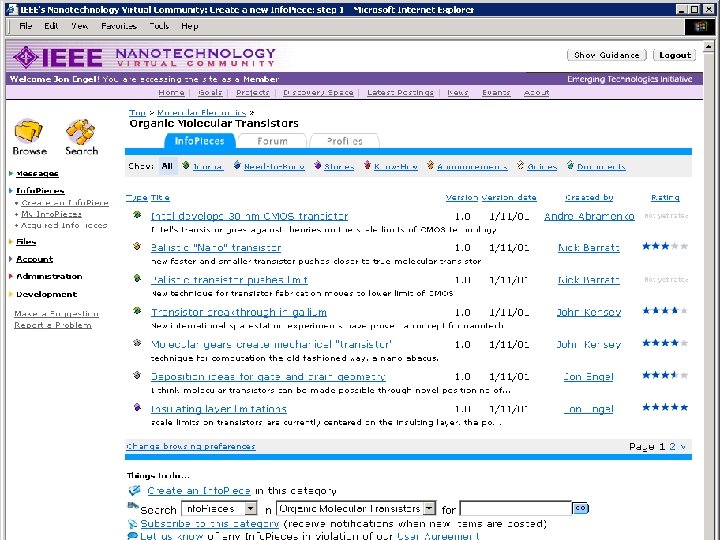Sort list by Version date column header
The width and height of the screenshot is (720, 540).
click(x=509, y=197)
